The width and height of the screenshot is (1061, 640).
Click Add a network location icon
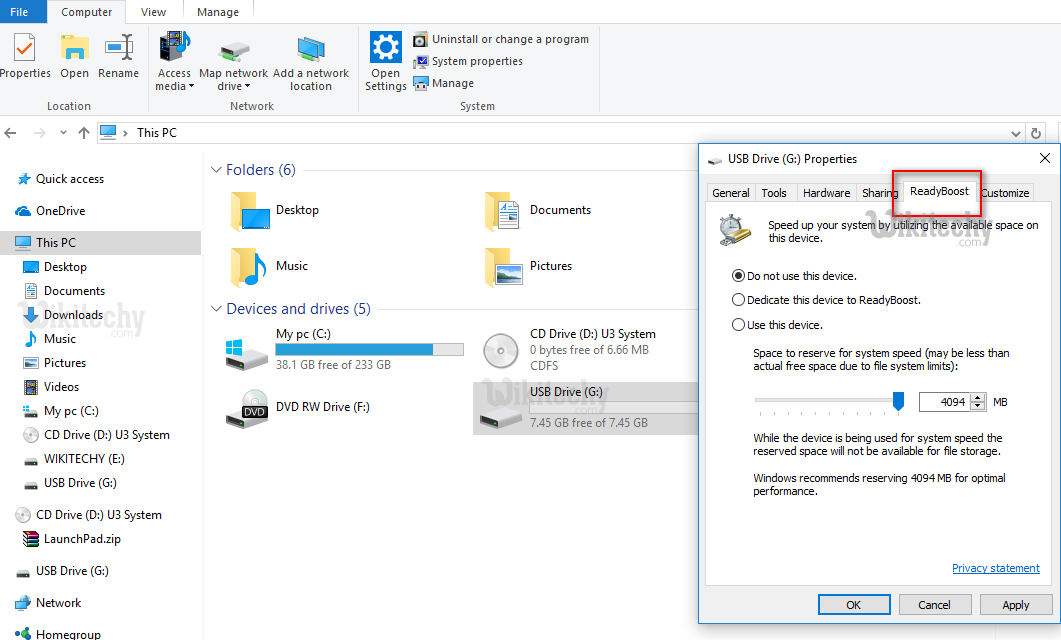point(311,50)
